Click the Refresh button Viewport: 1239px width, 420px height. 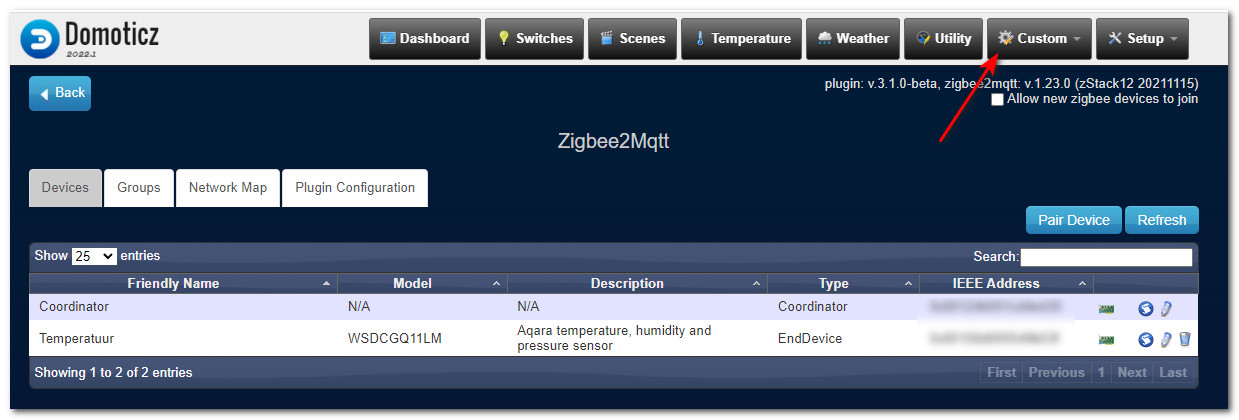click(1162, 220)
